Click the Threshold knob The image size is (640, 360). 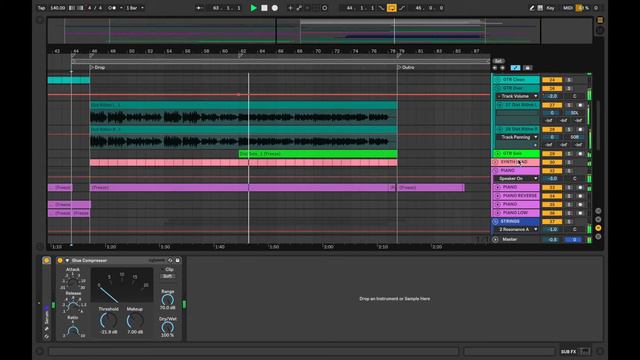[108, 321]
